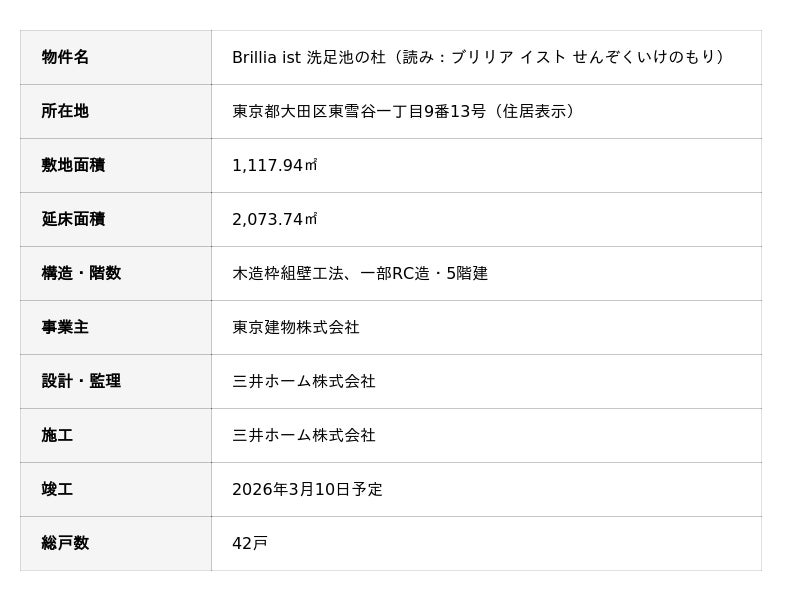Select the 42戸 total units value
The image size is (800, 601).
pos(250,543)
